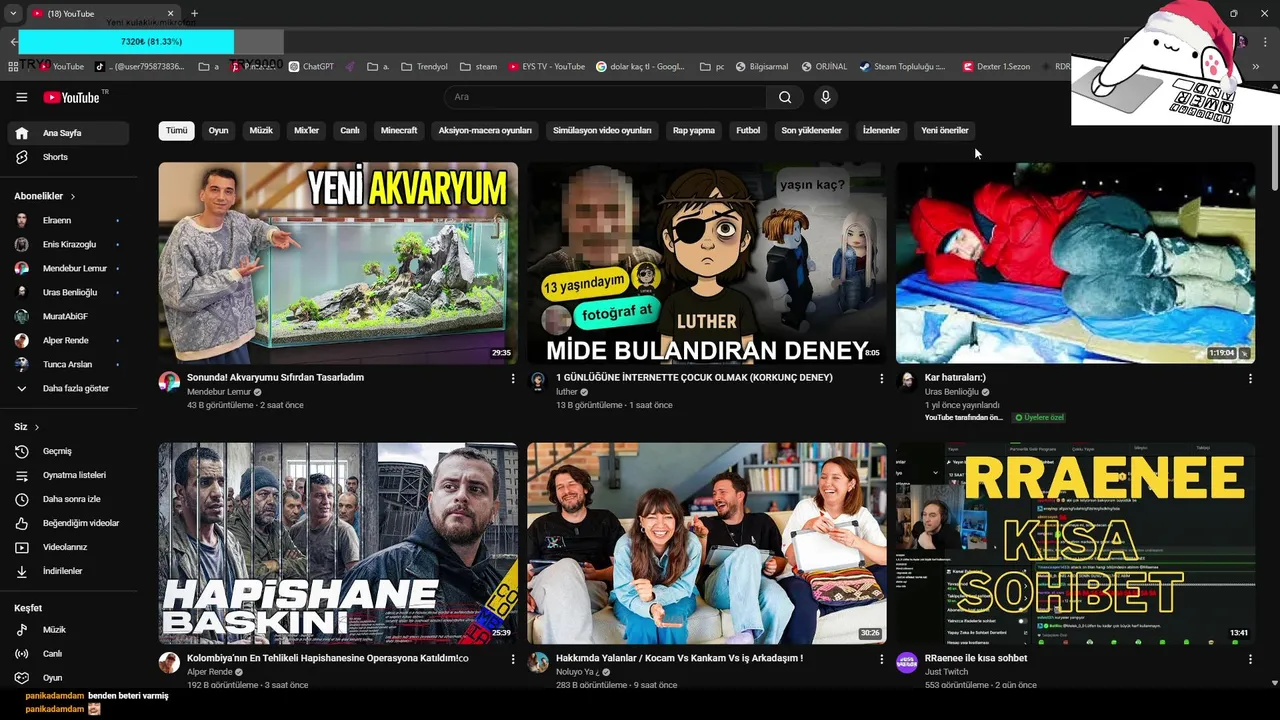The image size is (1280, 720).
Task: Open Videolarınız page
Action: pos(69,547)
